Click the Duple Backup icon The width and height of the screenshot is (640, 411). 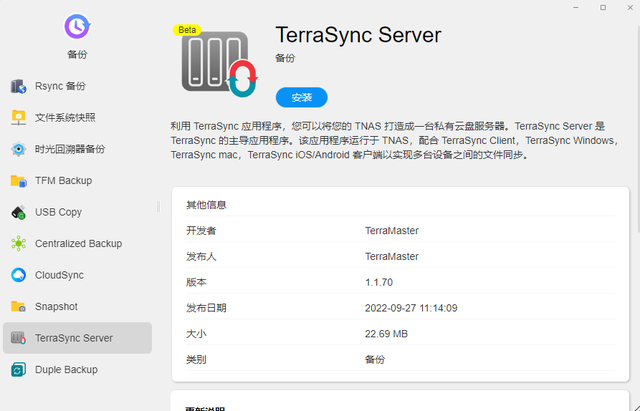point(18,369)
